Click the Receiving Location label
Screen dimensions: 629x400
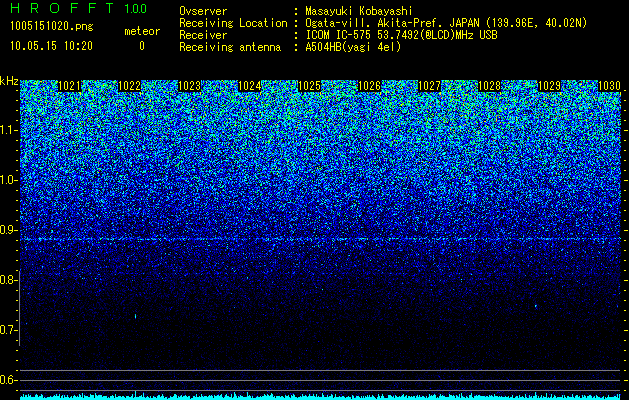point(233,23)
